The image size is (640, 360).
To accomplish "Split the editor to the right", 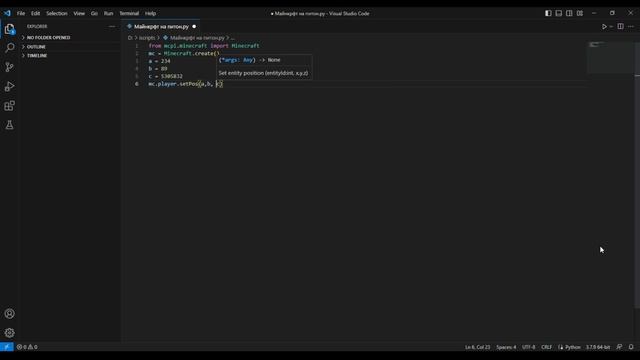I will coord(620,27).
